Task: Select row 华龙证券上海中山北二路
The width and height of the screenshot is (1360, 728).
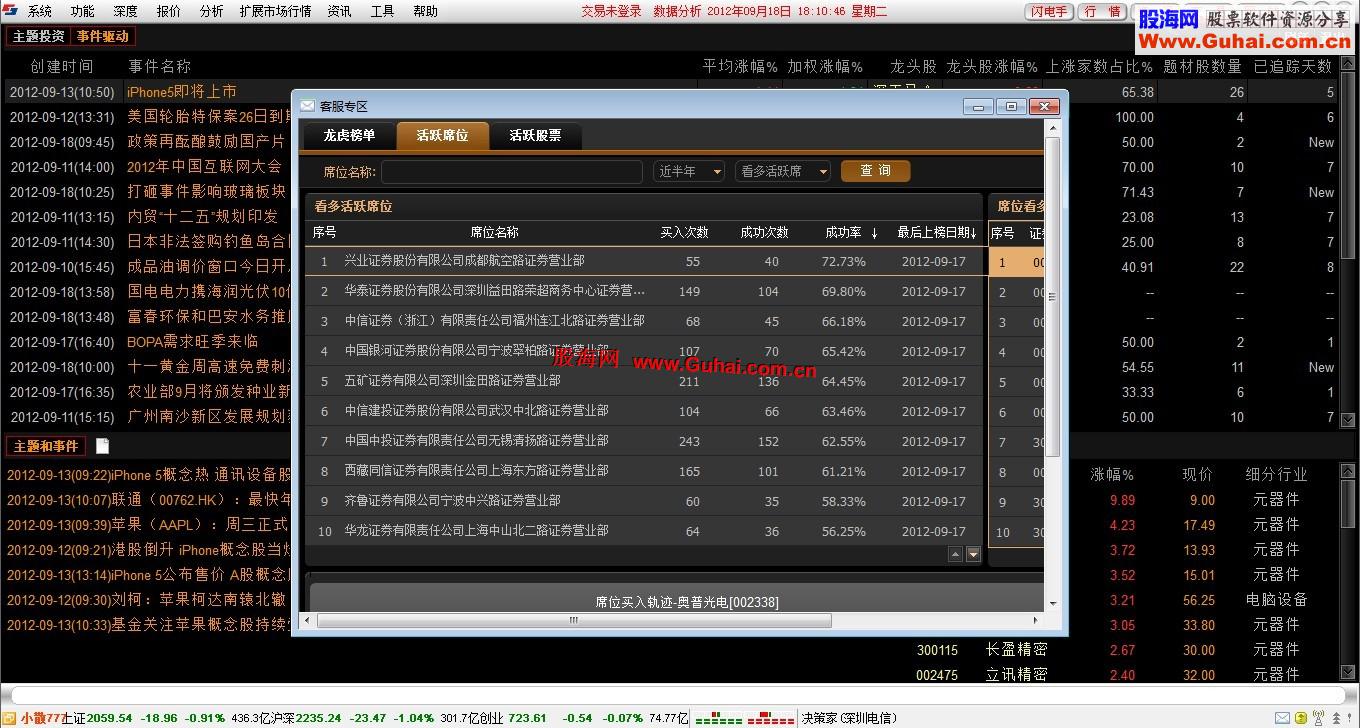Action: 645,531
